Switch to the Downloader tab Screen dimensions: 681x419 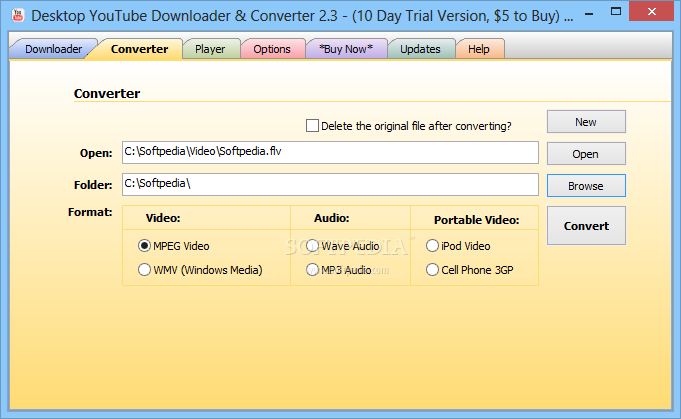pyautogui.click(x=53, y=49)
